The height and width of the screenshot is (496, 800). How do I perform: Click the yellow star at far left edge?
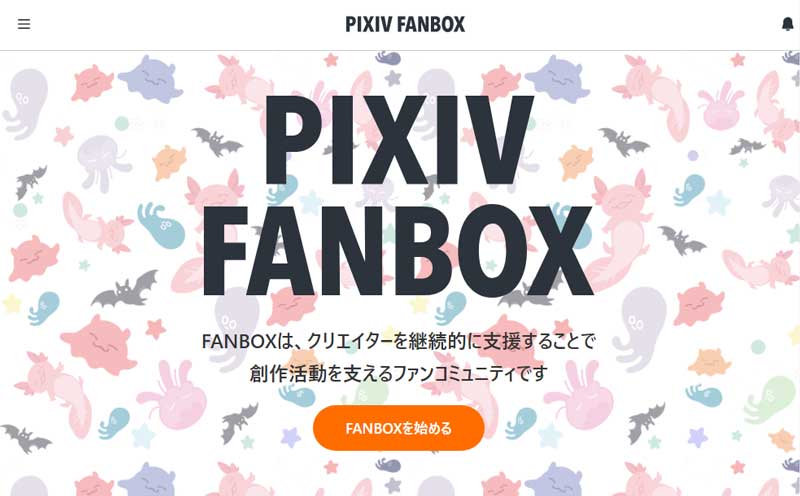tap(12, 304)
